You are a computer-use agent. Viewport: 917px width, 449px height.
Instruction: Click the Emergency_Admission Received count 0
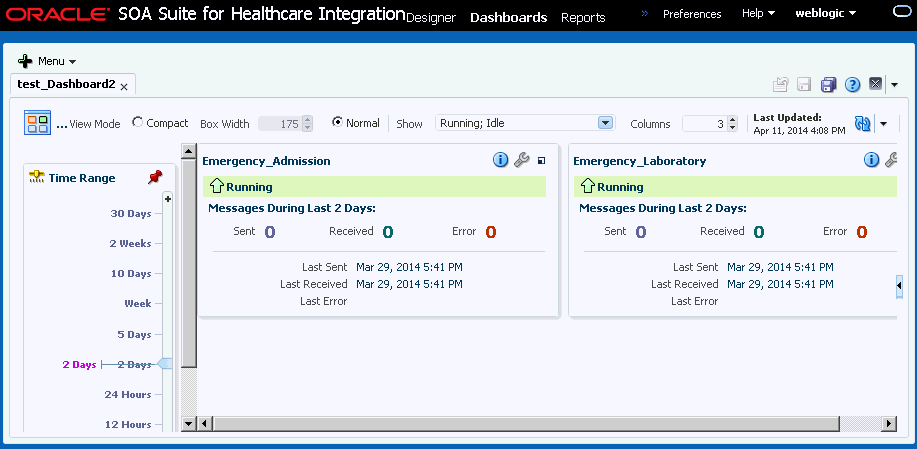click(388, 232)
